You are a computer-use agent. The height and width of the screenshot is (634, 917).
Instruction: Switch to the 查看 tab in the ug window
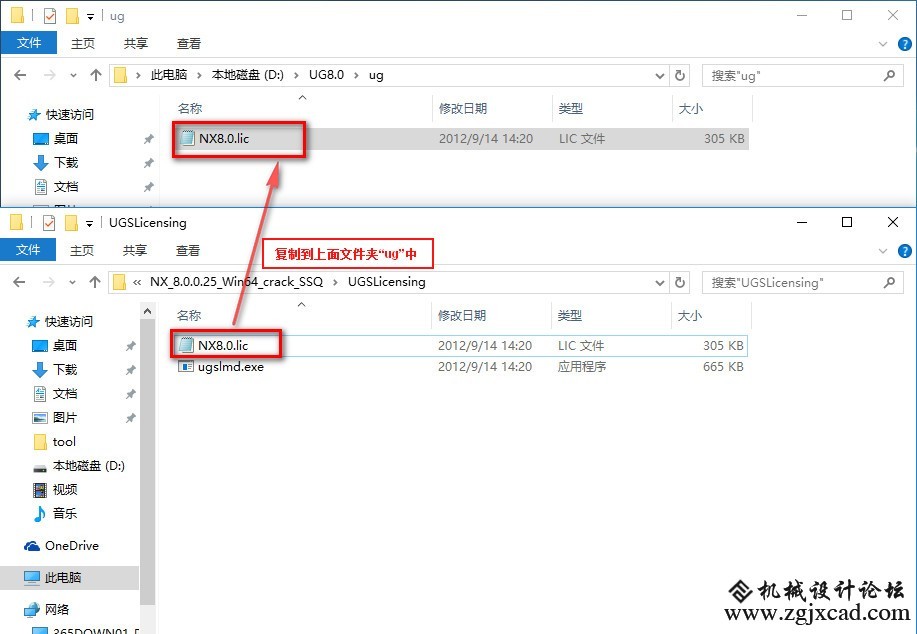point(188,43)
